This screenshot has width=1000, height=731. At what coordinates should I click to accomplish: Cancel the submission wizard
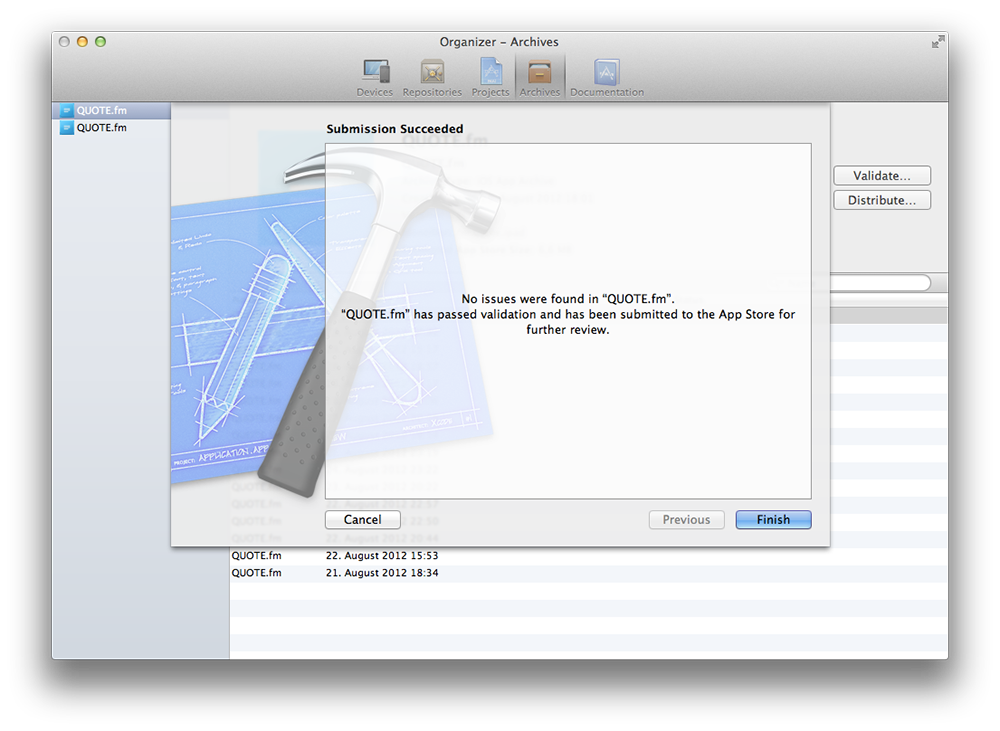click(362, 519)
